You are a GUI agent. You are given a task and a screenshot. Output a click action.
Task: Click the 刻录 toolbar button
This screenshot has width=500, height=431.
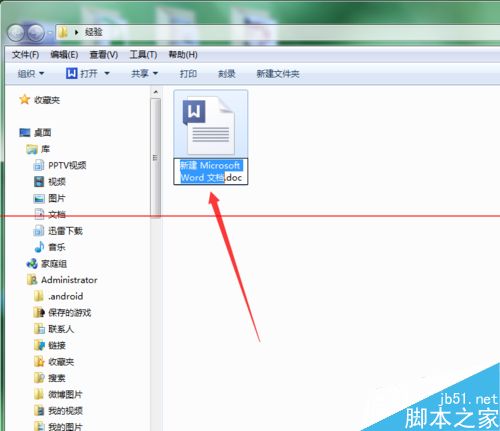coord(227,73)
